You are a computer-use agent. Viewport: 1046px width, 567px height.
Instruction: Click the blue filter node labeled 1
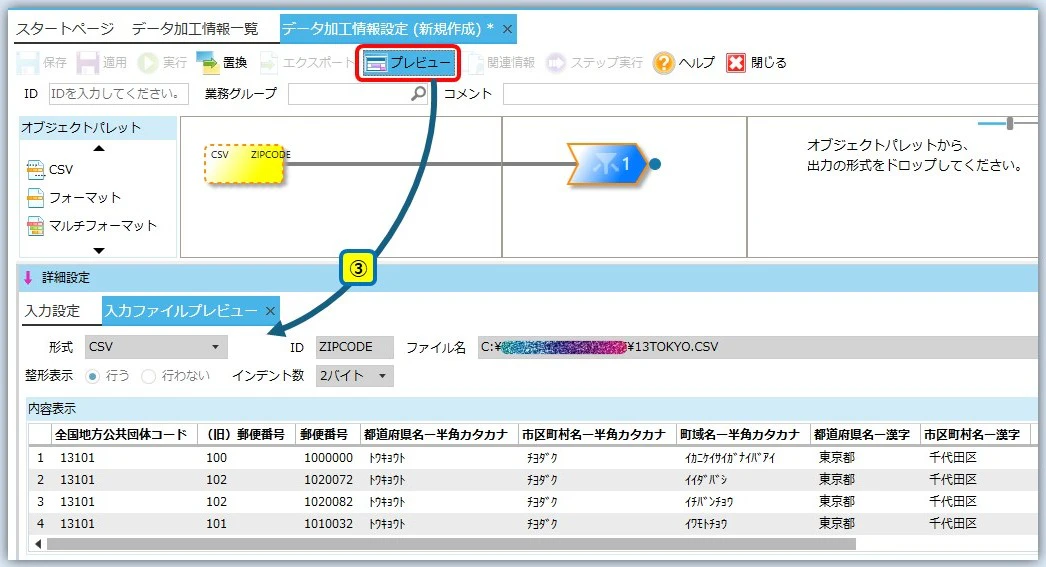point(606,163)
